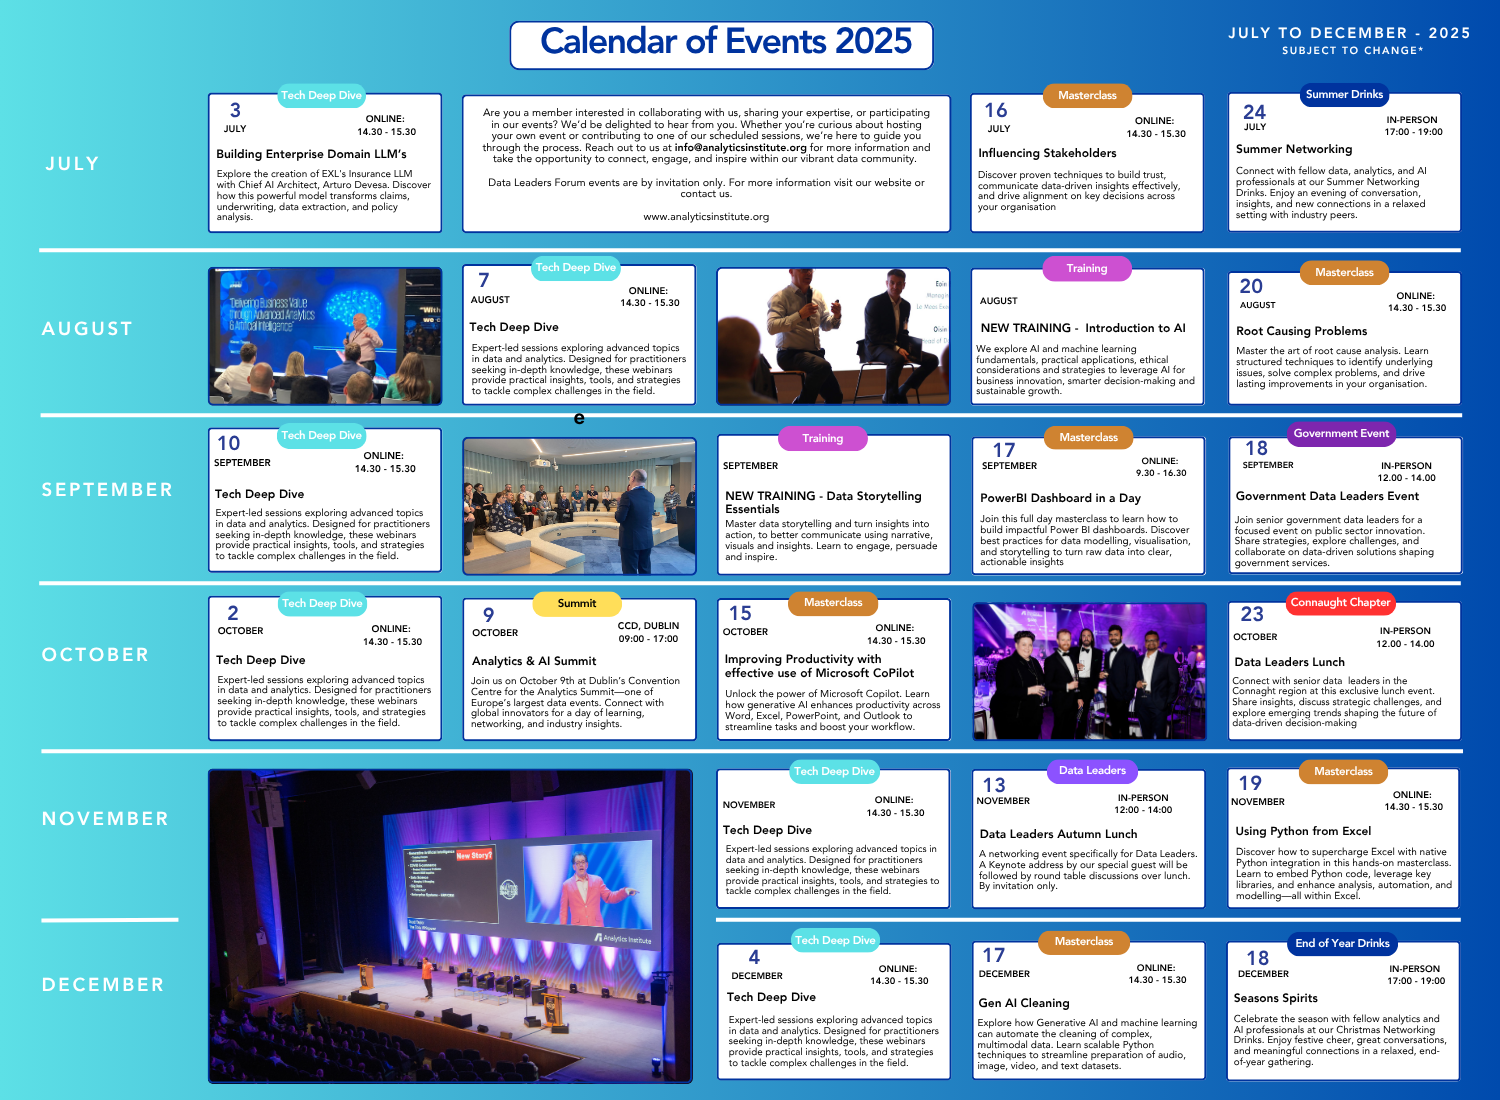The image size is (1500, 1100).
Task: Click the 'CCD, DUBLIN' venue text
Action: 648,626
